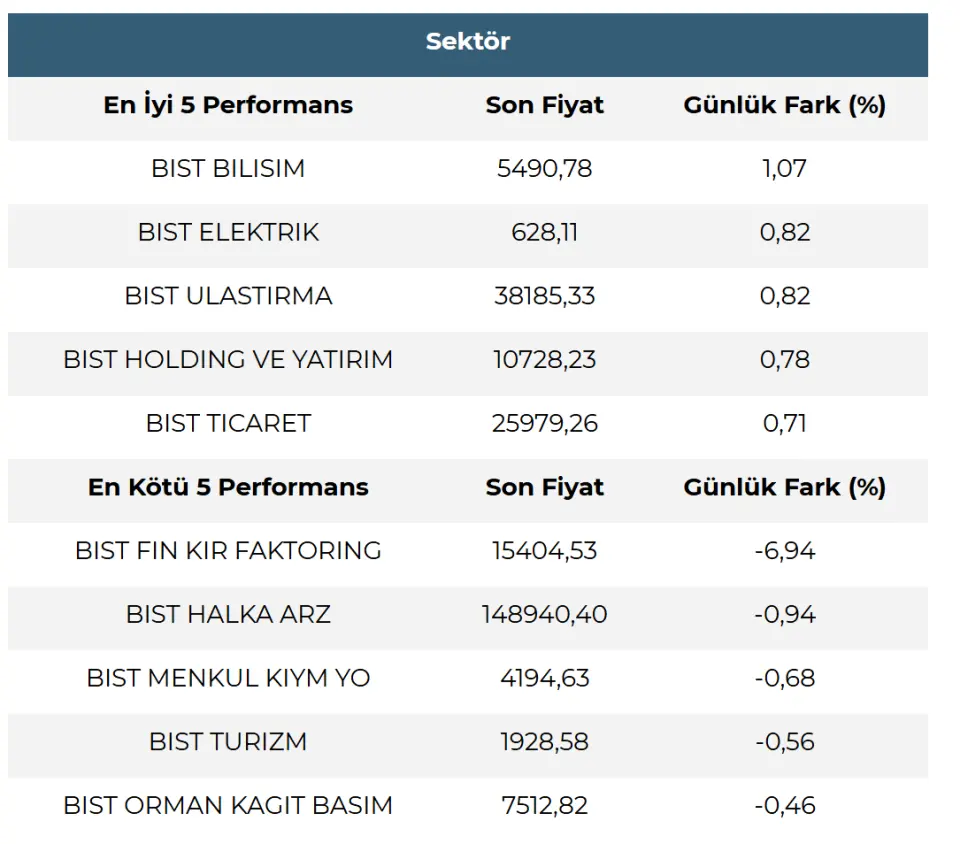Image resolution: width=960 pixels, height=844 pixels.
Task: Click the Sektör table header
Action: pos(467,42)
